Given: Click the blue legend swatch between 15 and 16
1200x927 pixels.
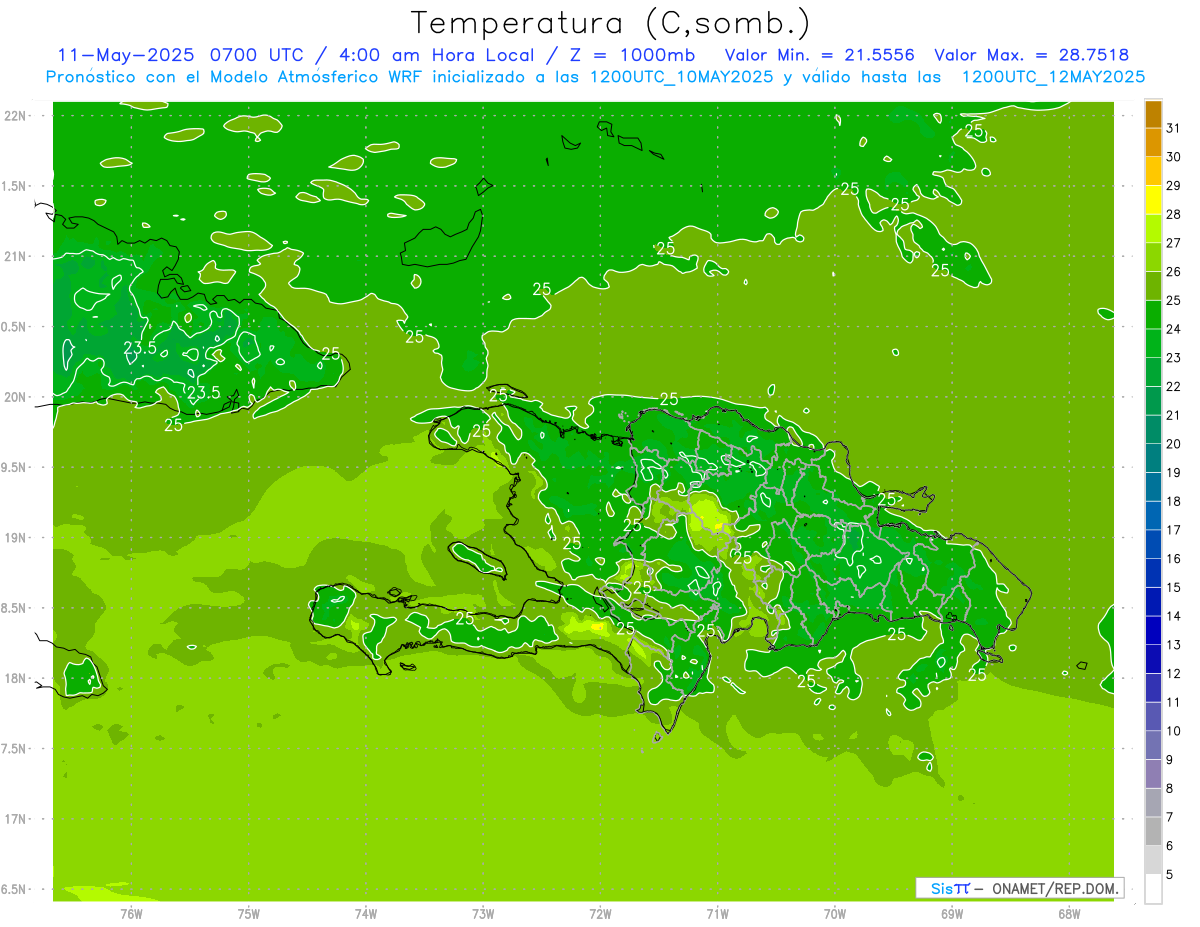Looking at the screenshot, I should coord(1153,573).
